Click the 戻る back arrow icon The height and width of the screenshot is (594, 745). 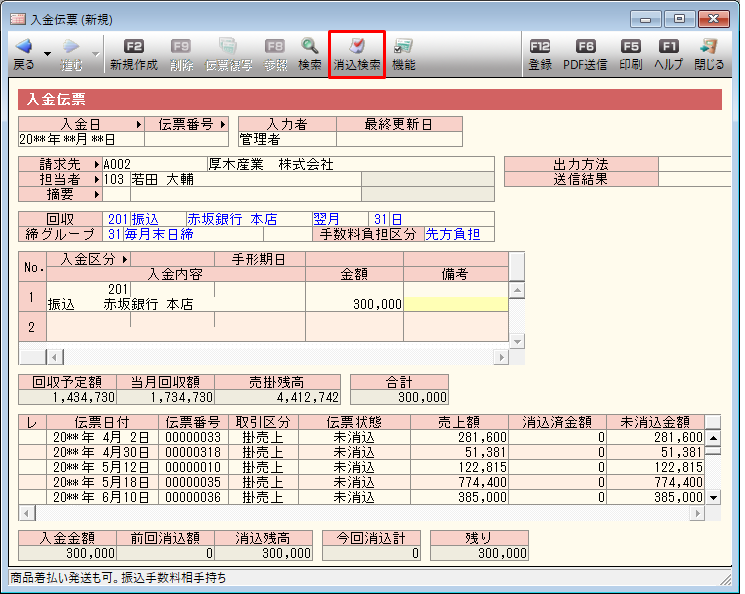(x=24, y=46)
